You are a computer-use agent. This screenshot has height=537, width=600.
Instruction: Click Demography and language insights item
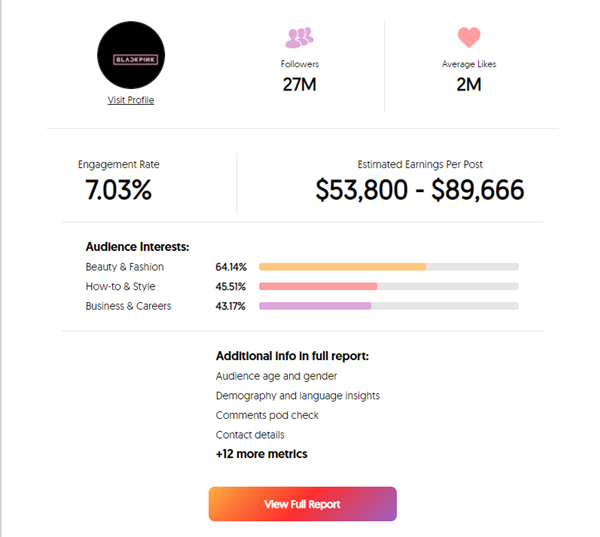point(298,396)
